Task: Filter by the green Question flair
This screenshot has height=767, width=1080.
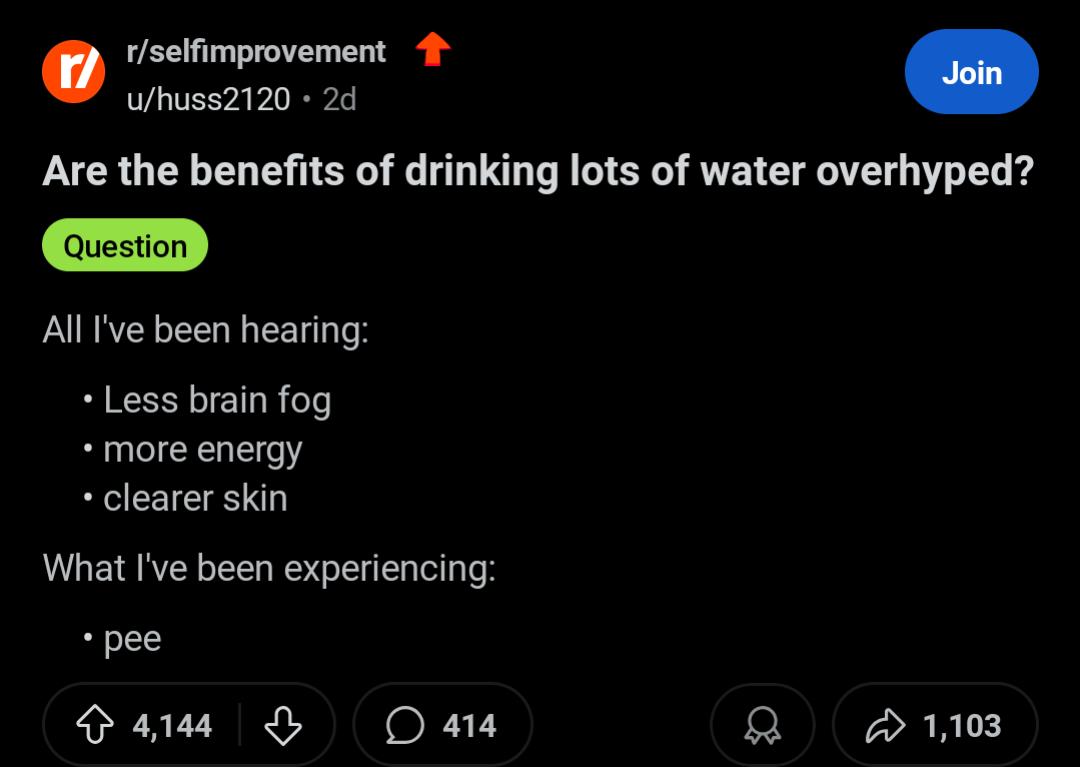Action: coord(125,246)
